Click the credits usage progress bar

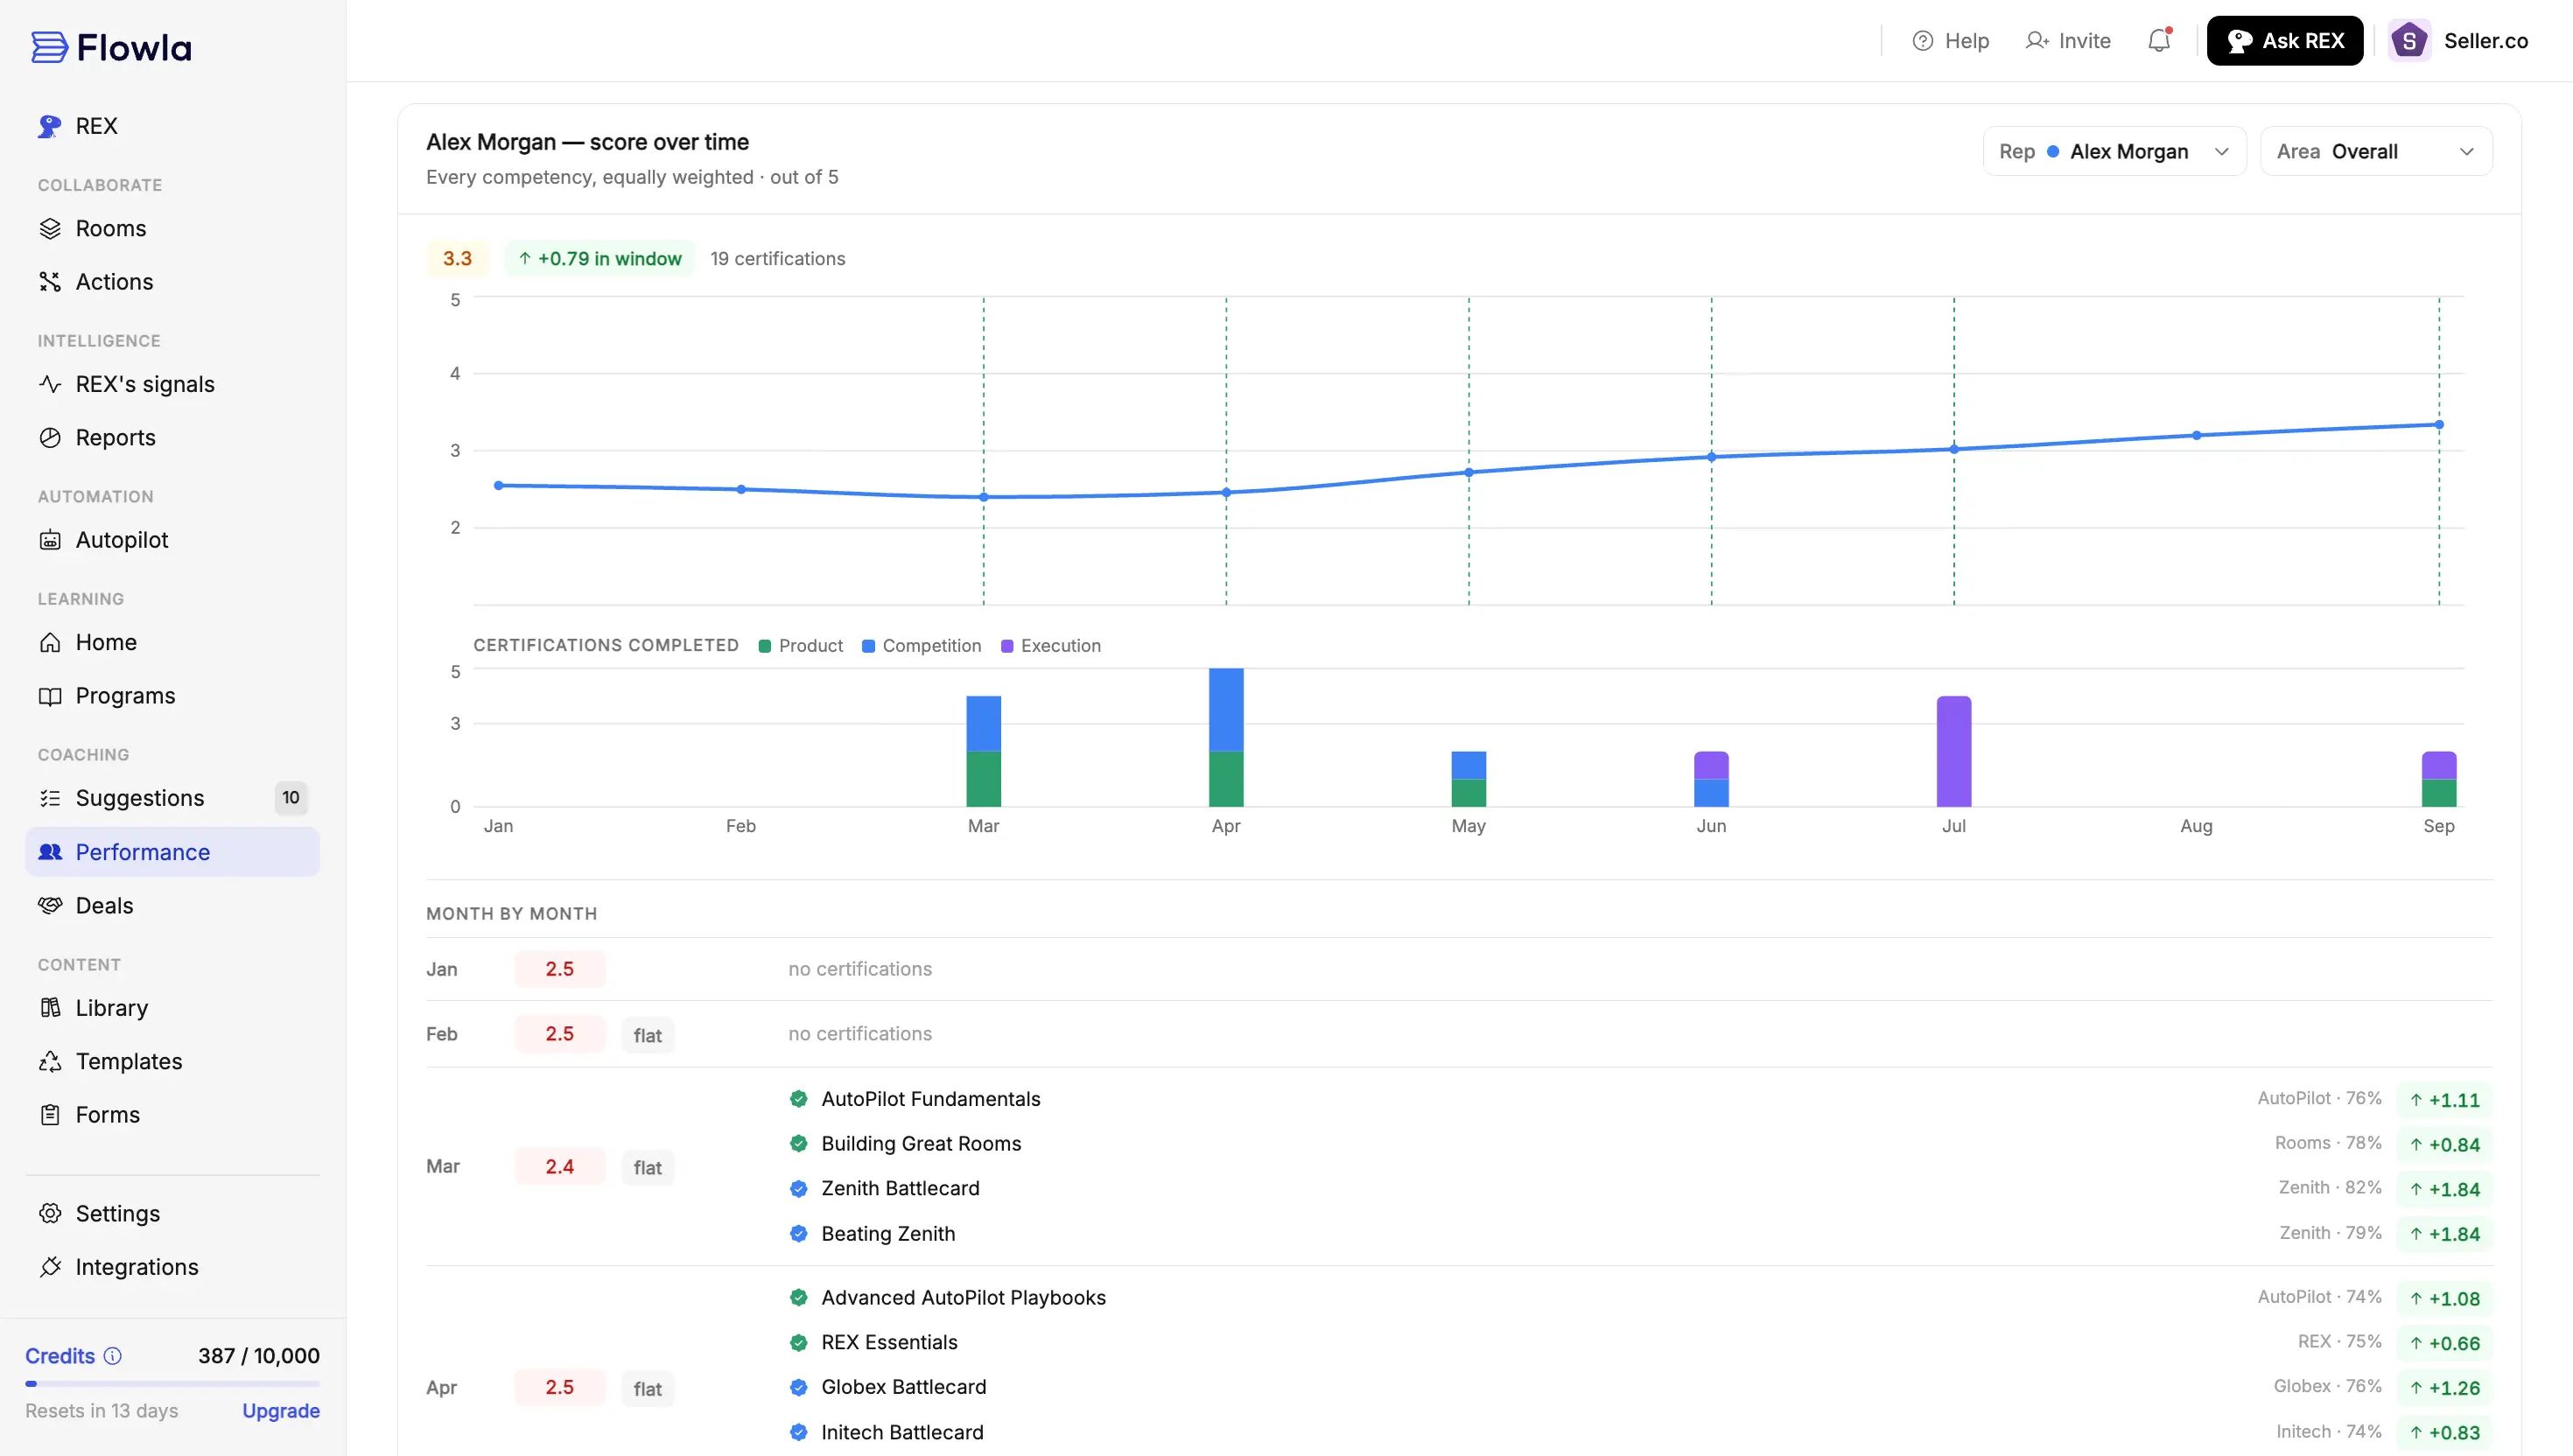173,1384
